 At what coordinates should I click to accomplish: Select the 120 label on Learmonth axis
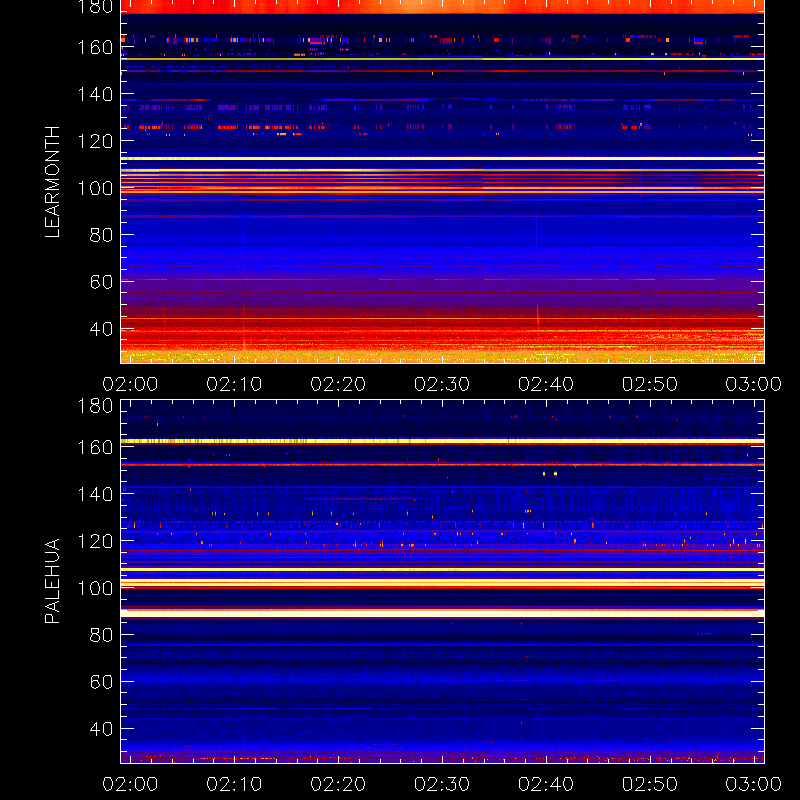(95, 141)
